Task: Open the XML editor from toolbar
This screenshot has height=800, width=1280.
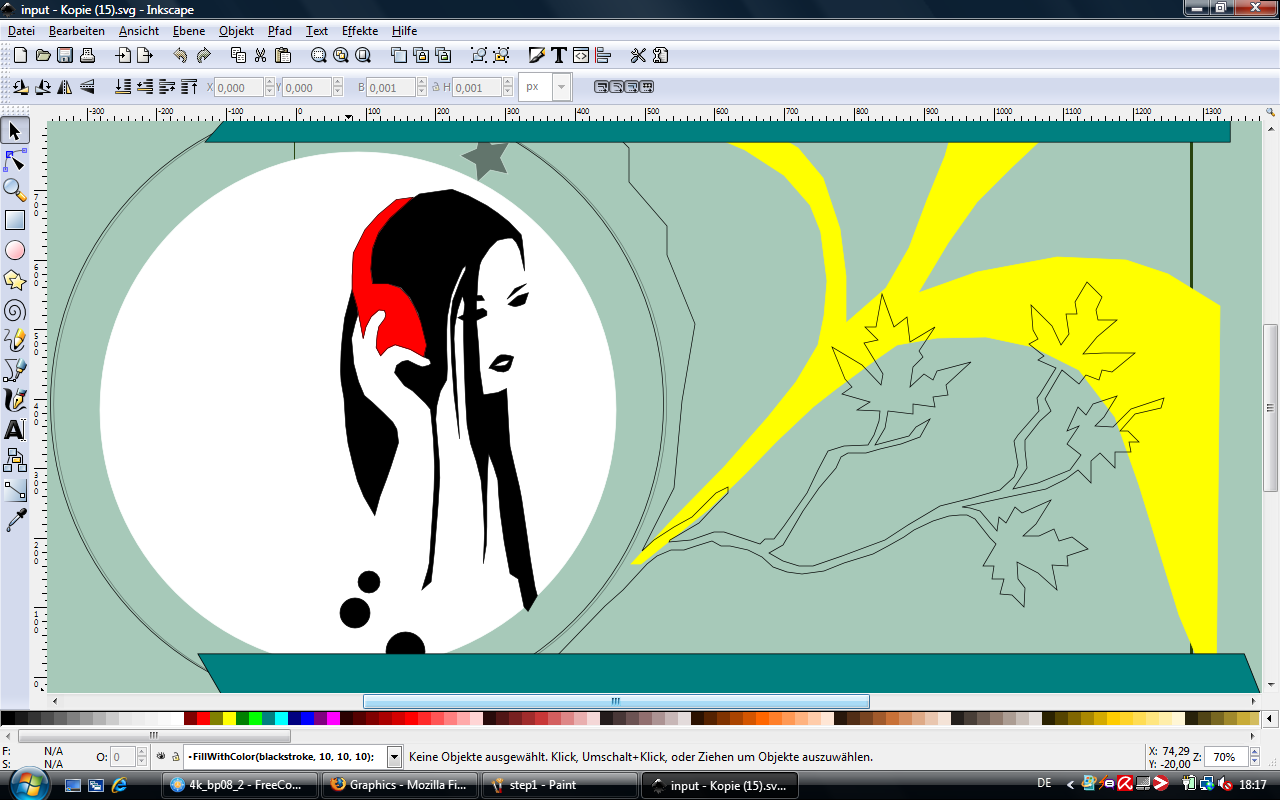Action: [580, 55]
